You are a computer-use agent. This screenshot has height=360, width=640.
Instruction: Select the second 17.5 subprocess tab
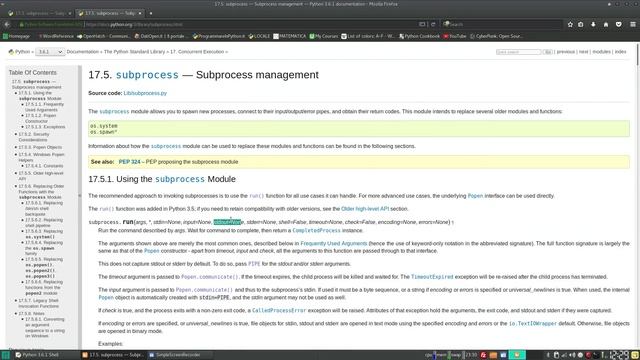[x=110, y=13]
